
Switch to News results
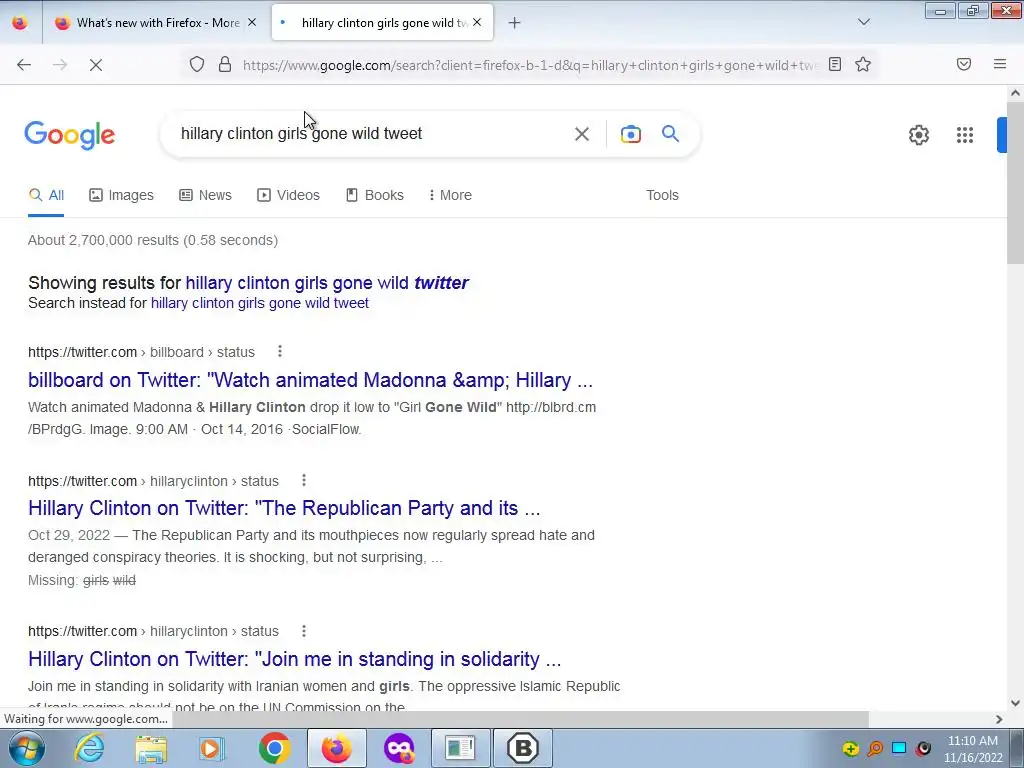pyautogui.click(x=206, y=195)
